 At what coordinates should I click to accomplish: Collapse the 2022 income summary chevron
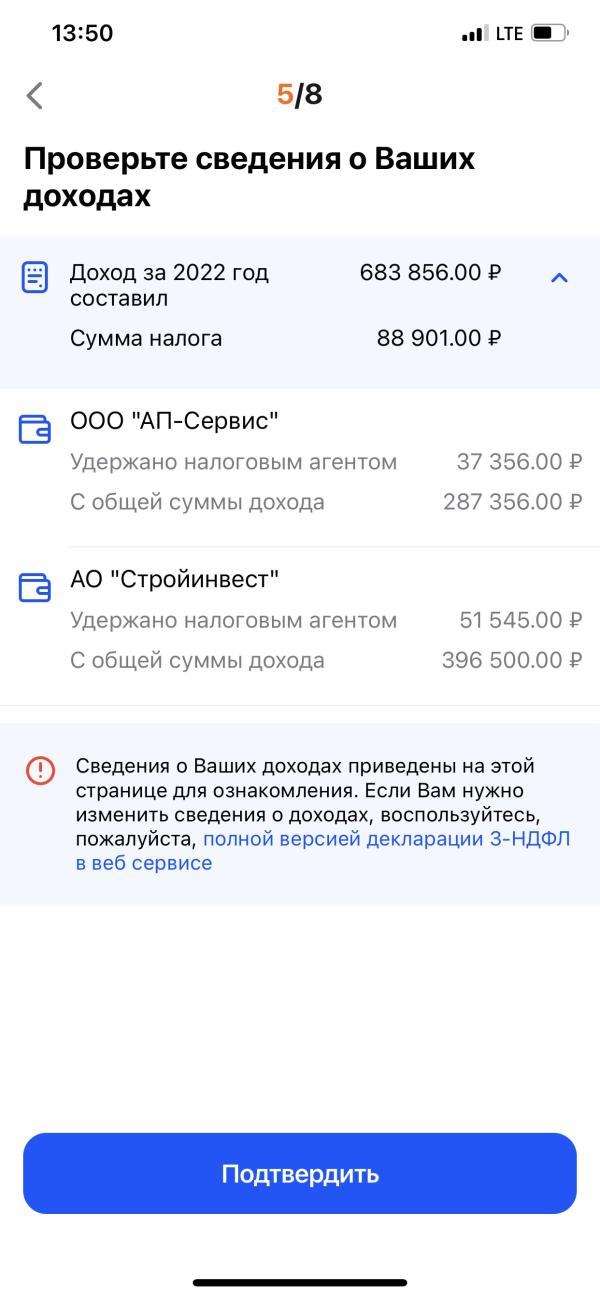pos(560,277)
